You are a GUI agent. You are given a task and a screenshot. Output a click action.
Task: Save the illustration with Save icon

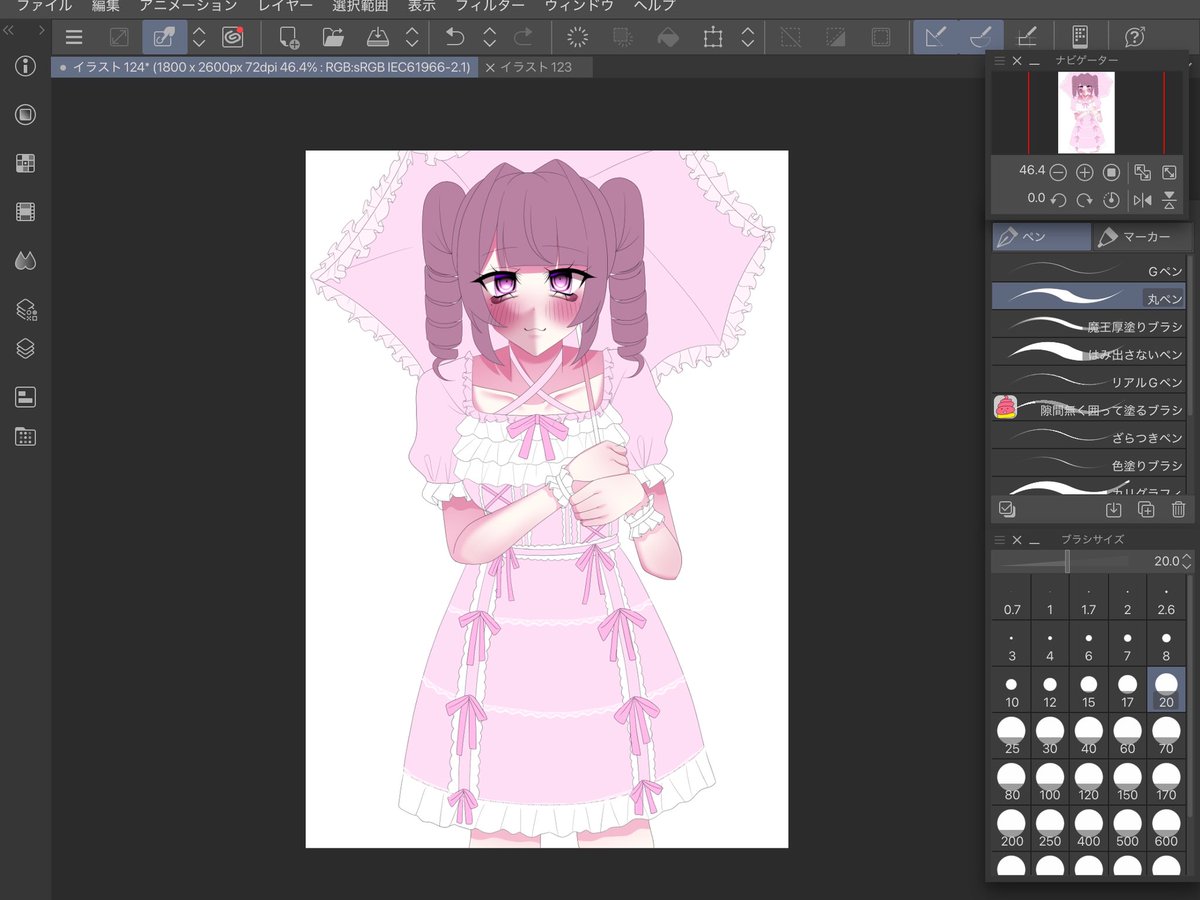tap(377, 38)
